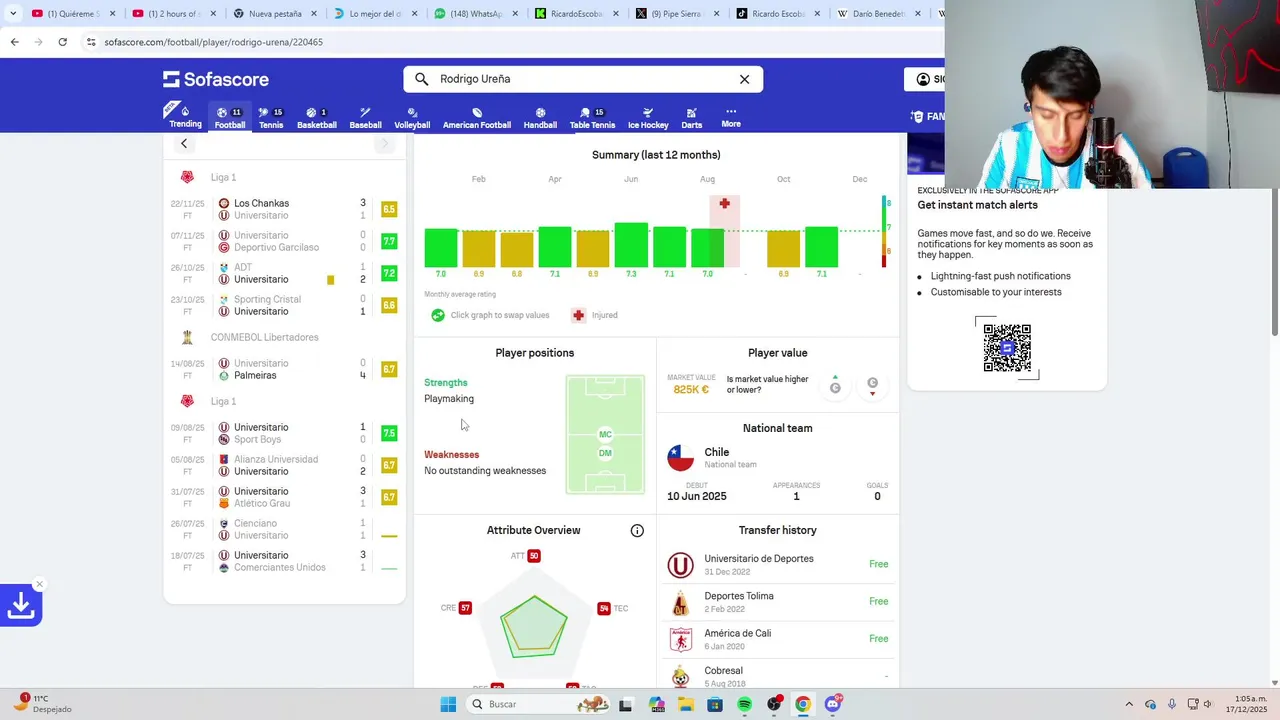Click the CRE 57 attribute badge
The height and width of the screenshot is (720, 1280).
coord(465,608)
